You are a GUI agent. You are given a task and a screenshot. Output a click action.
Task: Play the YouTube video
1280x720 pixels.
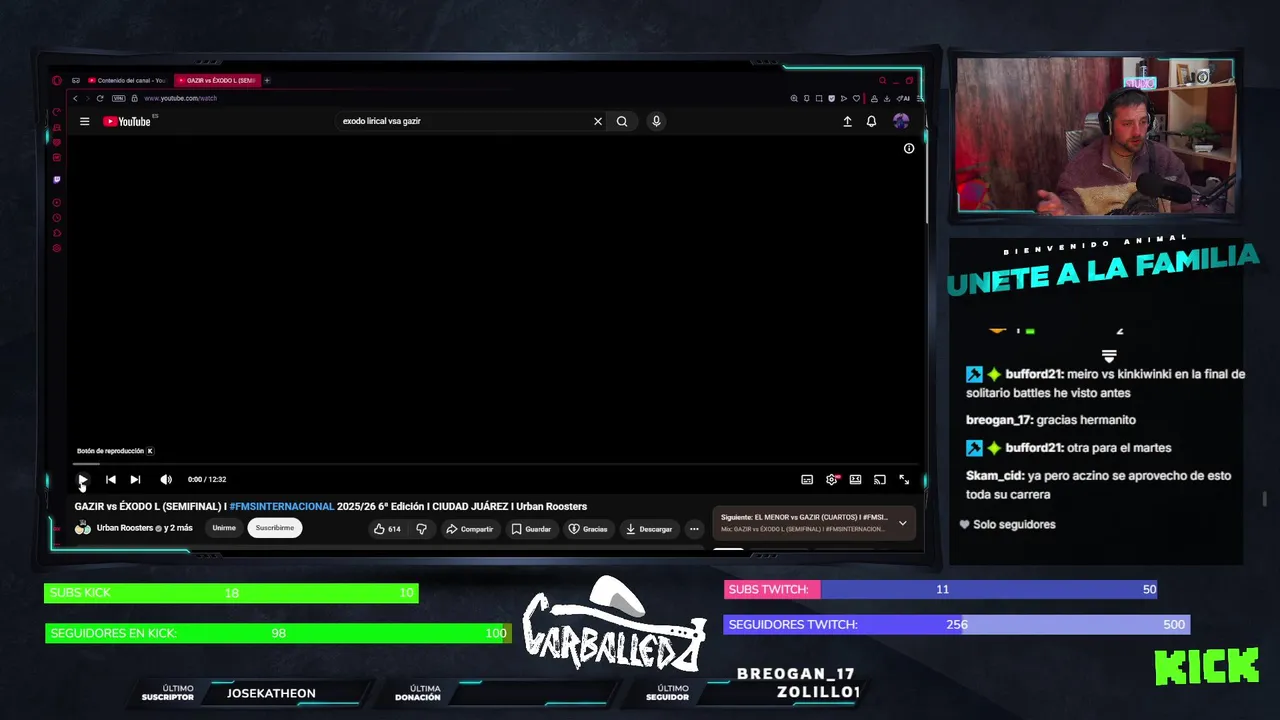(x=83, y=480)
